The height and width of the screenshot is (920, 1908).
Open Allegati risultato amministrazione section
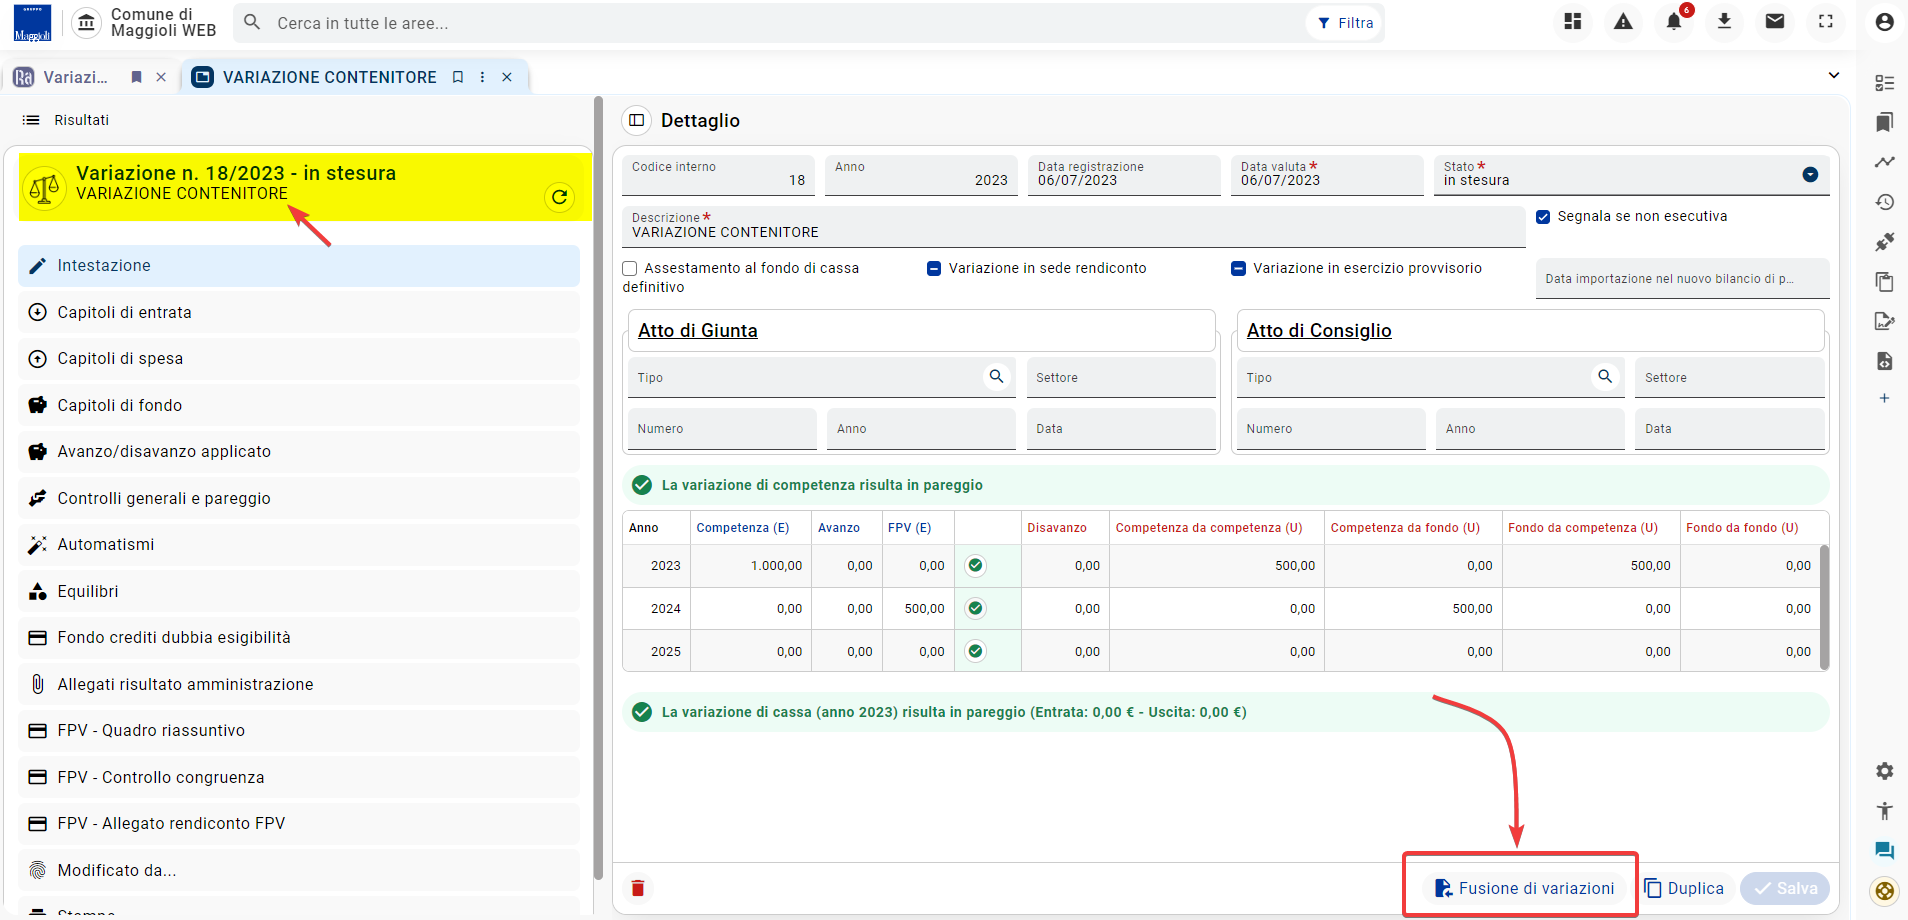299,684
